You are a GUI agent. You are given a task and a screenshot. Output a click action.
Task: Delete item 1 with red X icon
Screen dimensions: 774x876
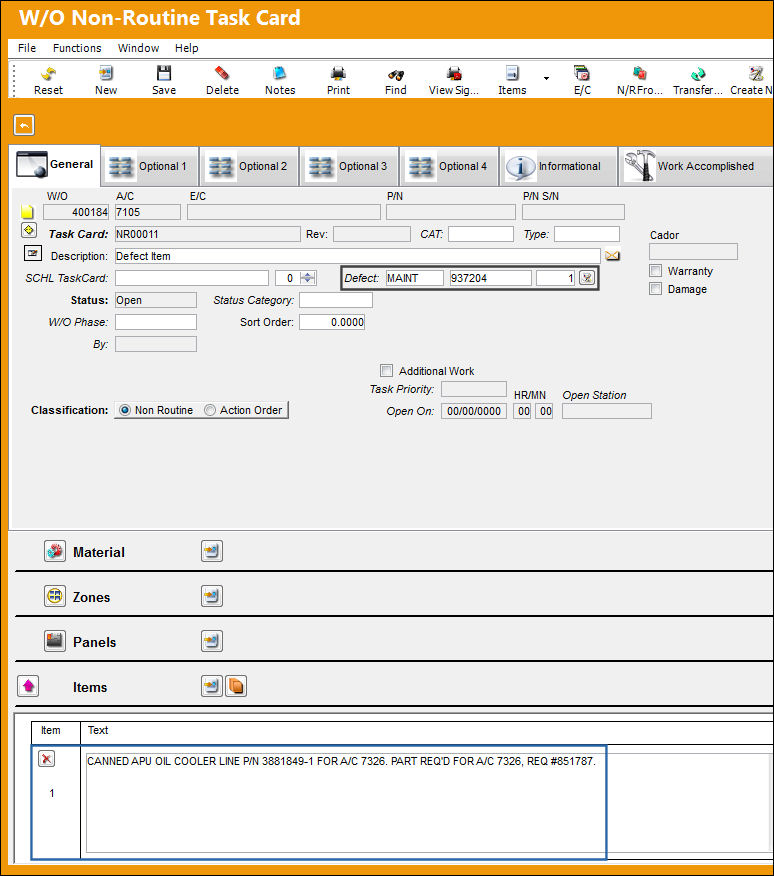(46, 759)
